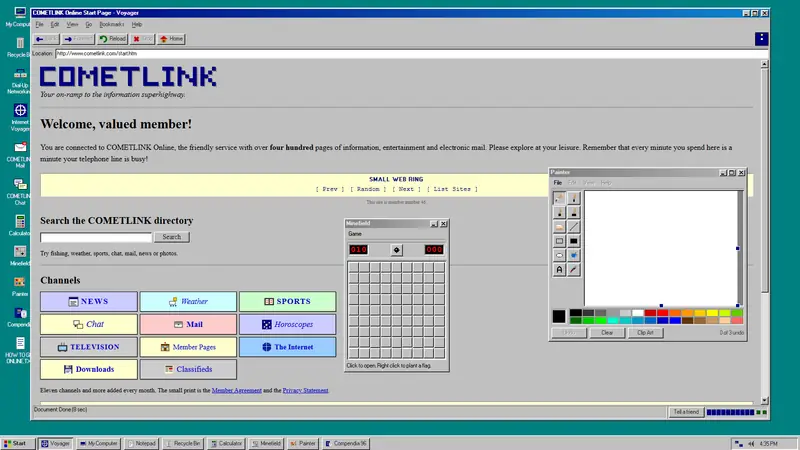Click the volume speaker tray icon
Viewport: 800px width, 450px height.
(x=751, y=443)
